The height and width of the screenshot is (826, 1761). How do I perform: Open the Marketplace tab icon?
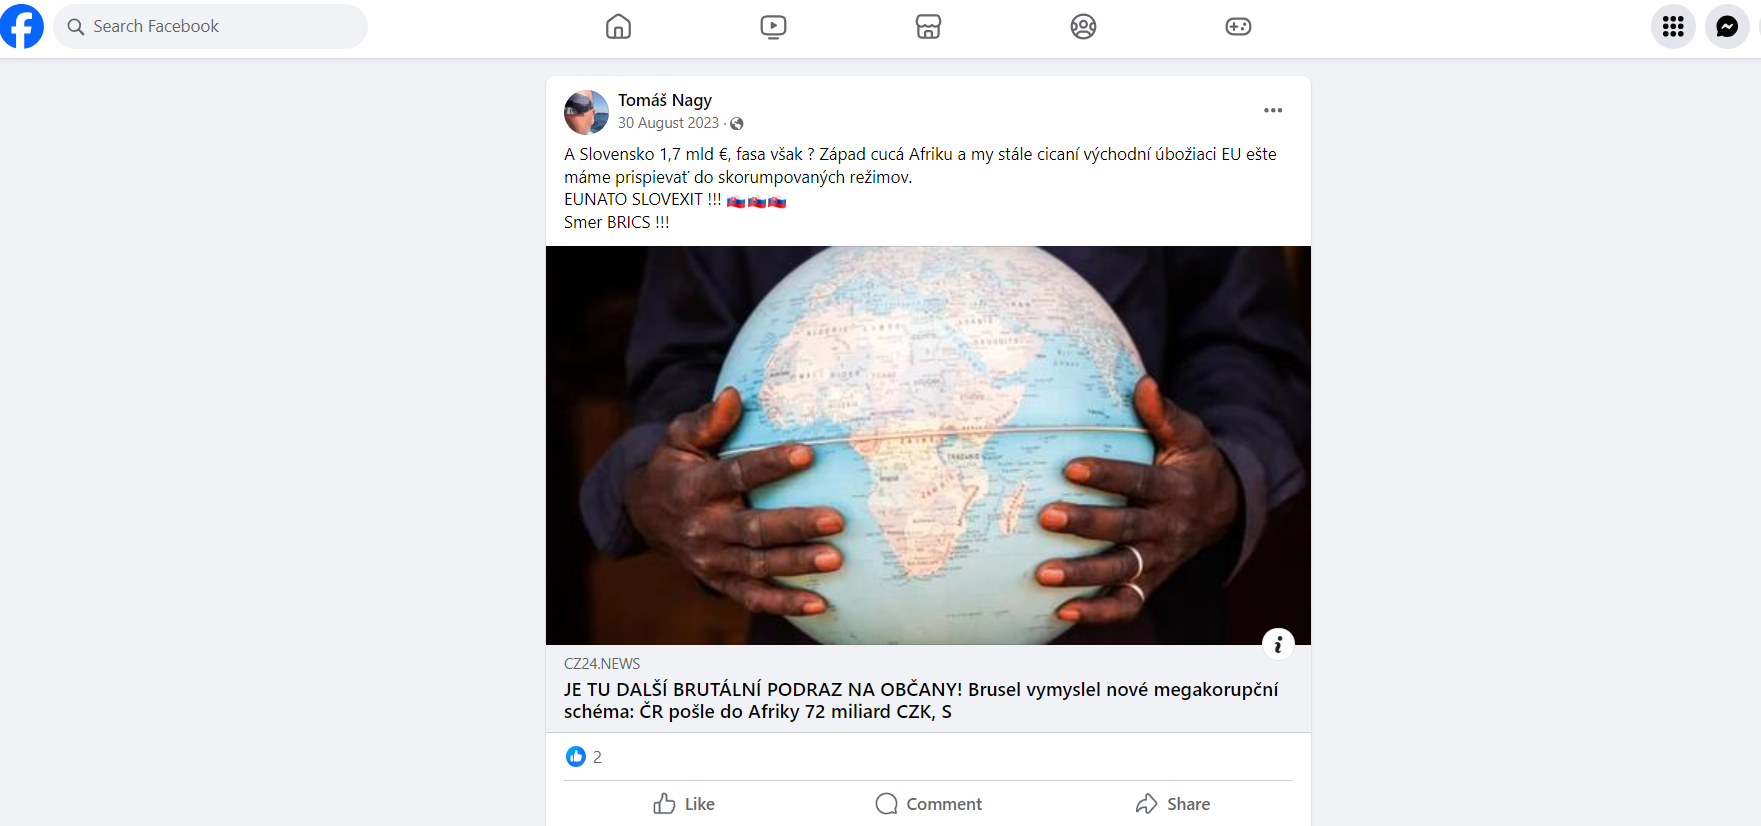pyautogui.click(x=928, y=27)
